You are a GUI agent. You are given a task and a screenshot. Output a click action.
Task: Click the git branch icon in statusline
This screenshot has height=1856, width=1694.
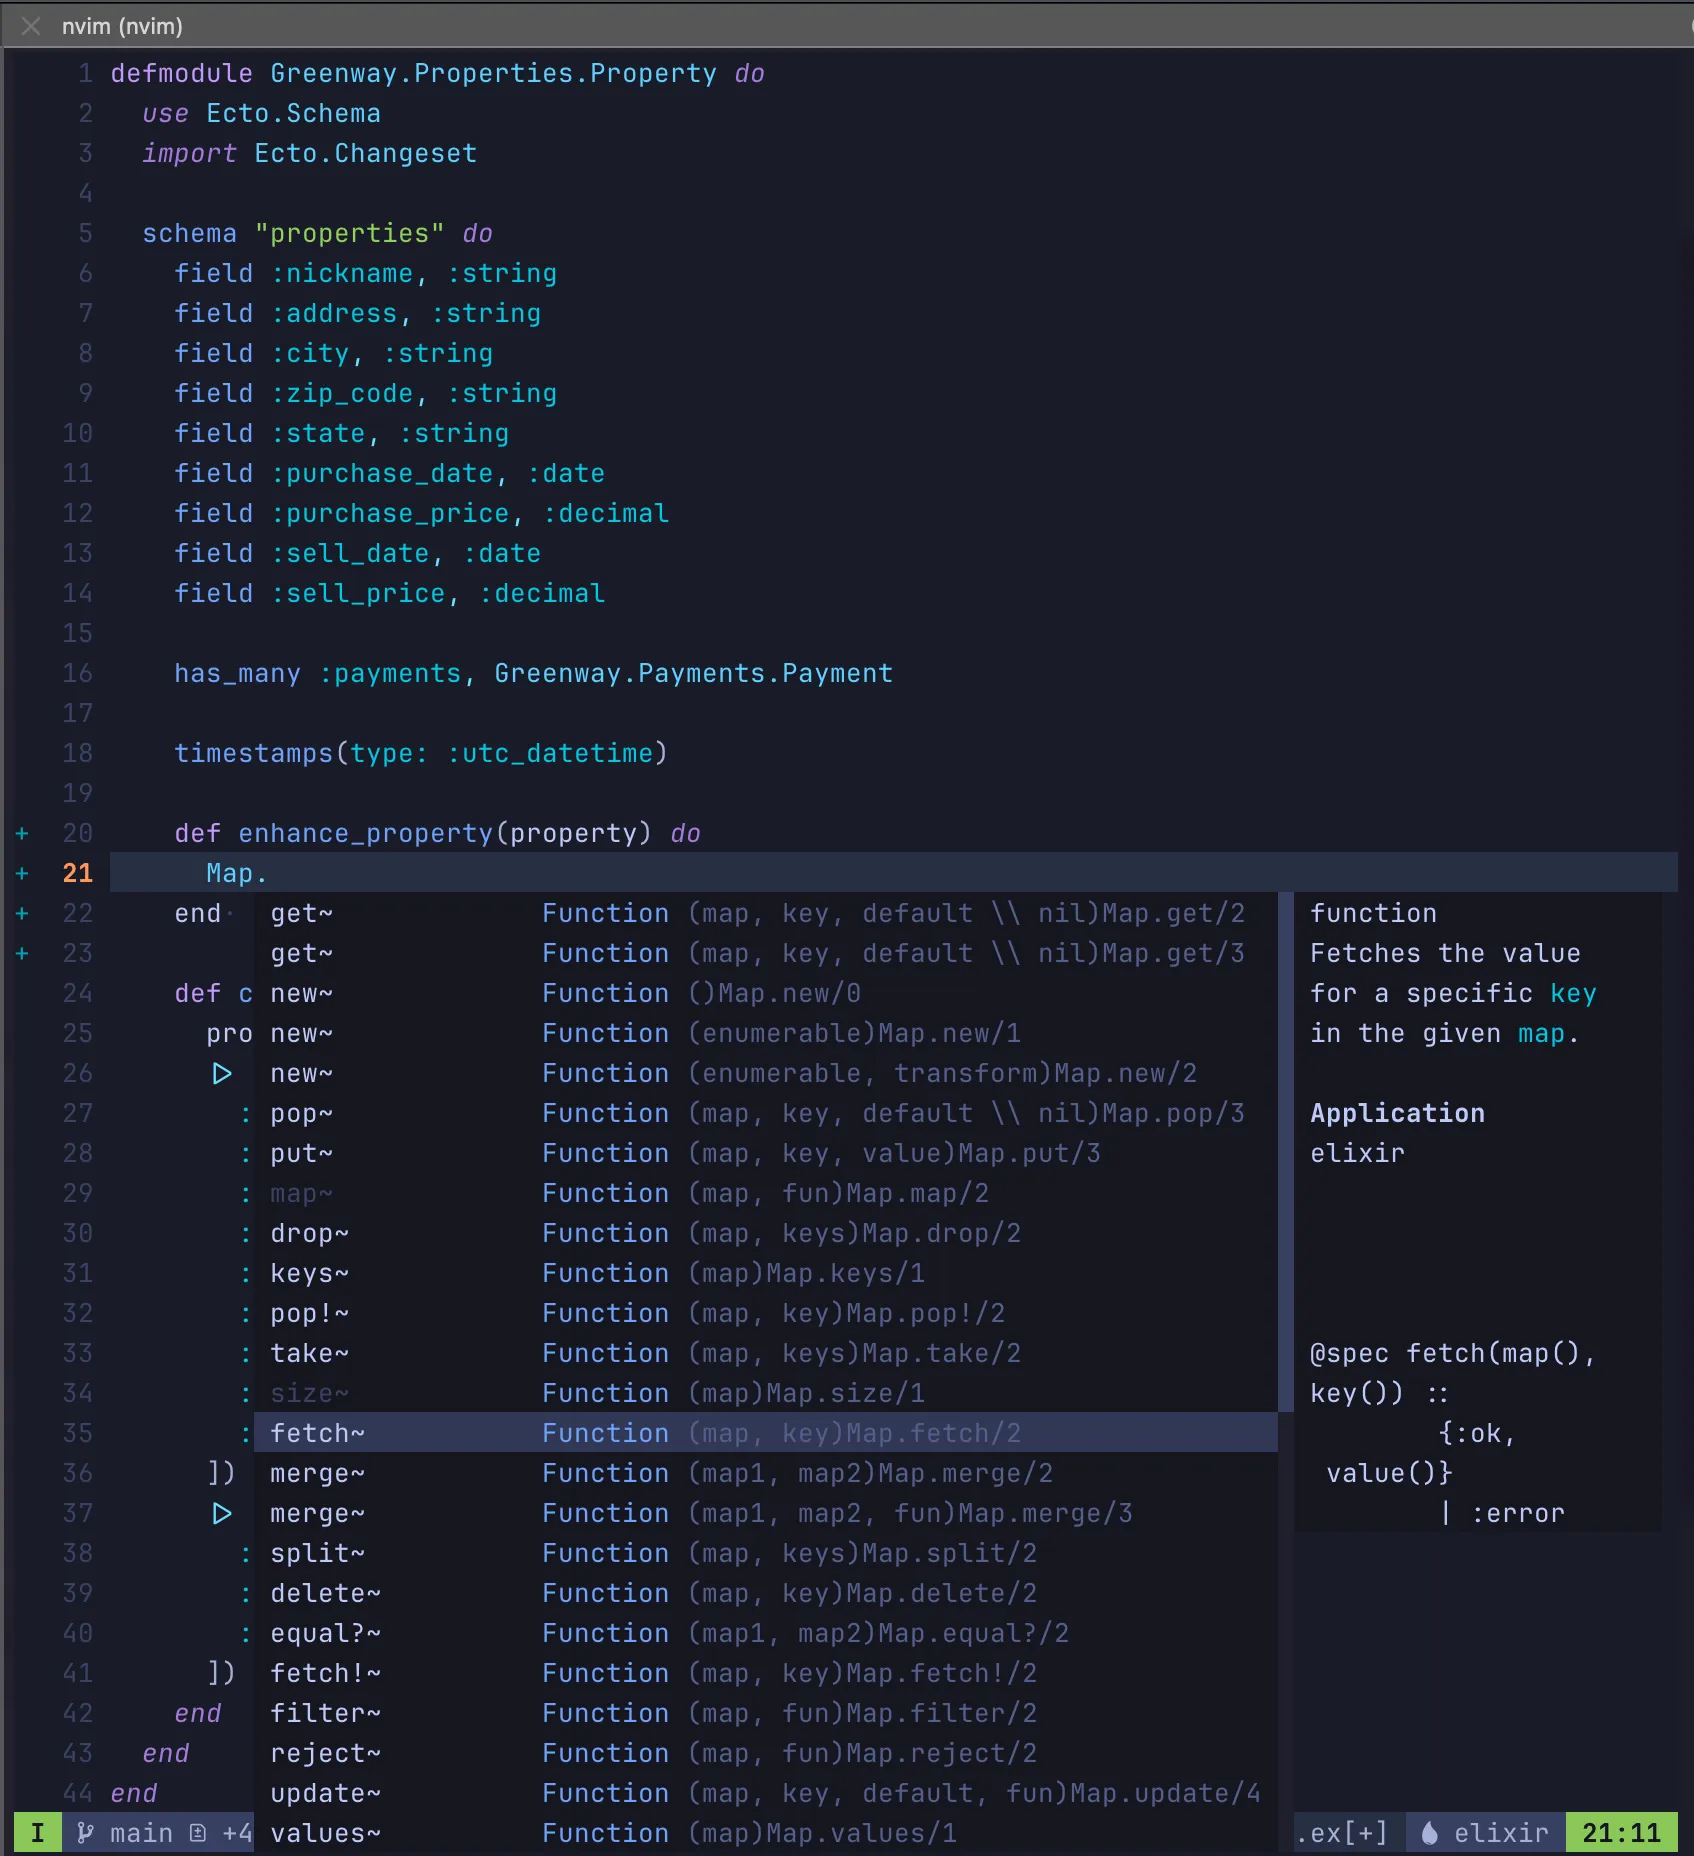click(86, 1833)
